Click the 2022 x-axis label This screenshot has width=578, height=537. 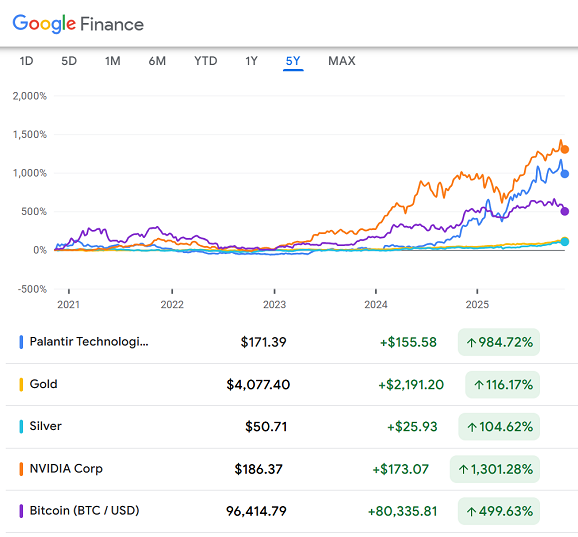tap(172, 304)
